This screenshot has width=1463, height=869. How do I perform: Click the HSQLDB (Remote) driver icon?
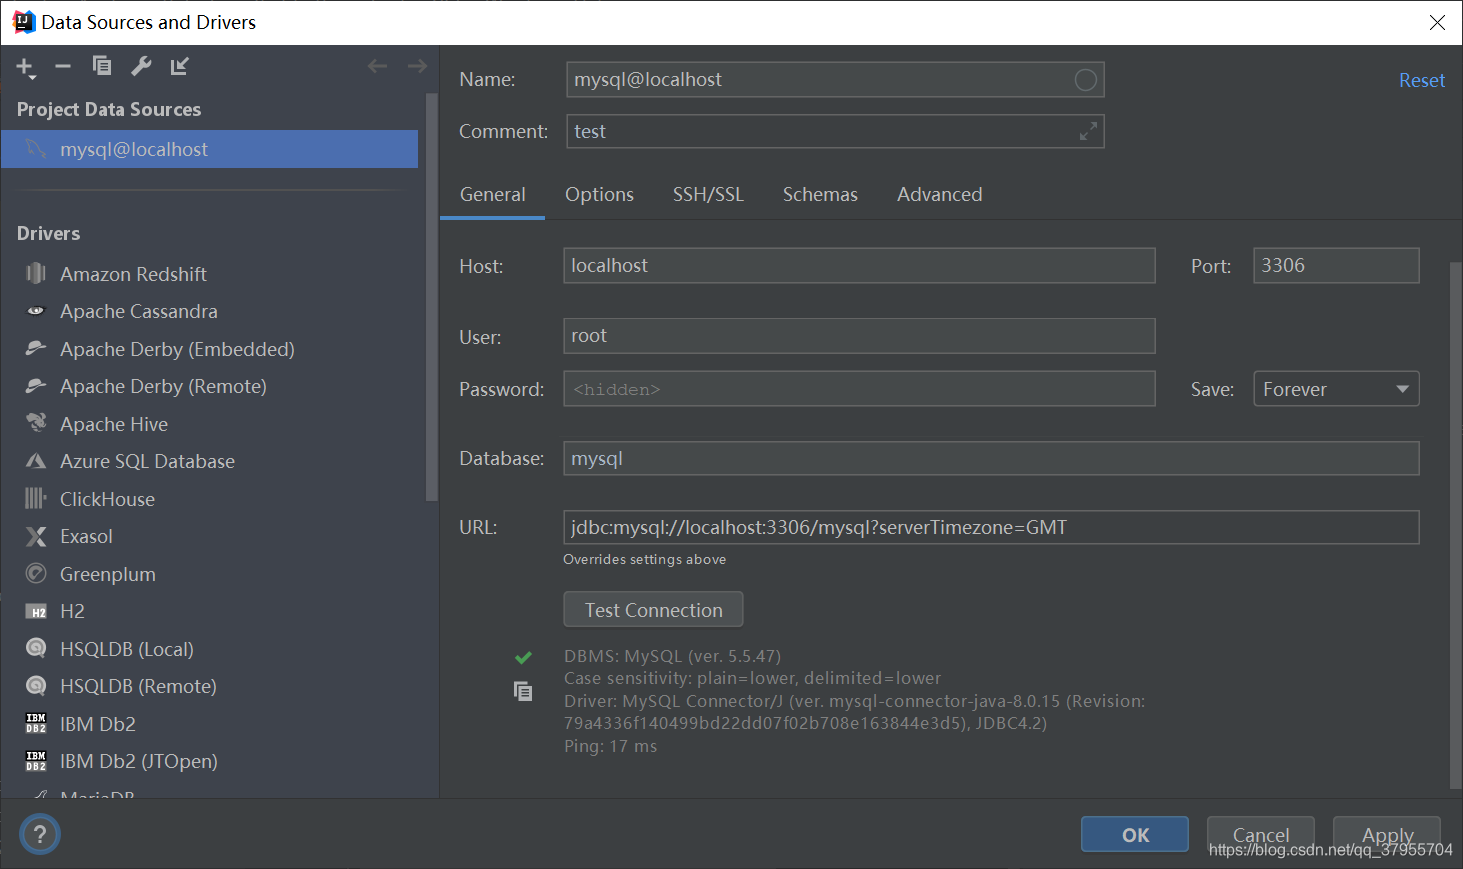coord(36,686)
